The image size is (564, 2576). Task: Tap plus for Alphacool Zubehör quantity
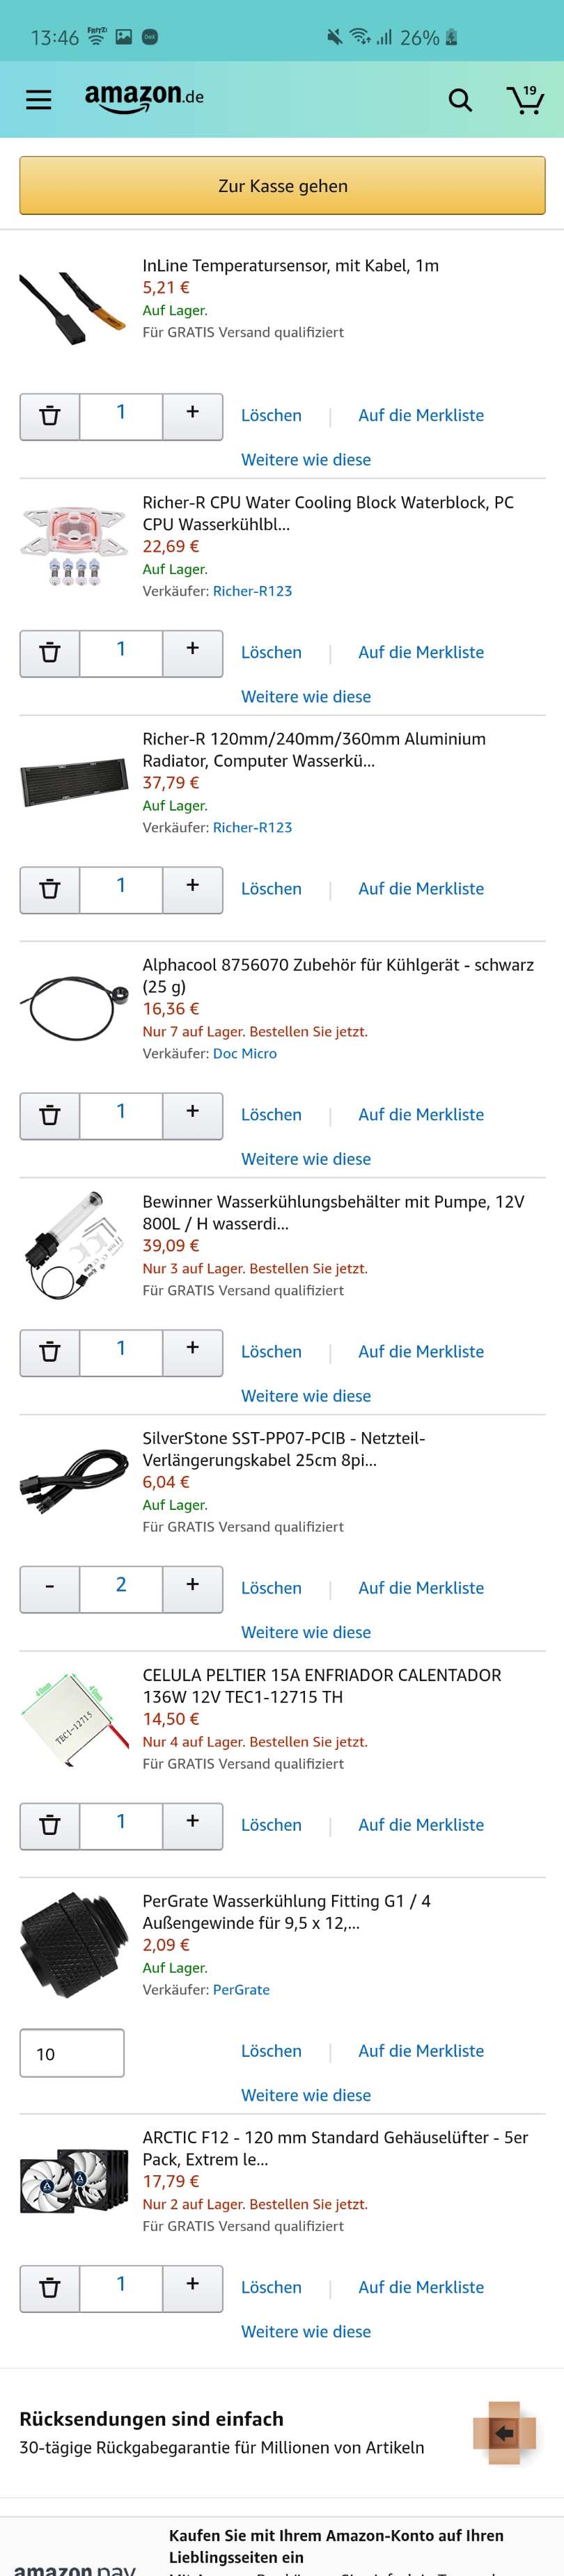pos(192,1115)
